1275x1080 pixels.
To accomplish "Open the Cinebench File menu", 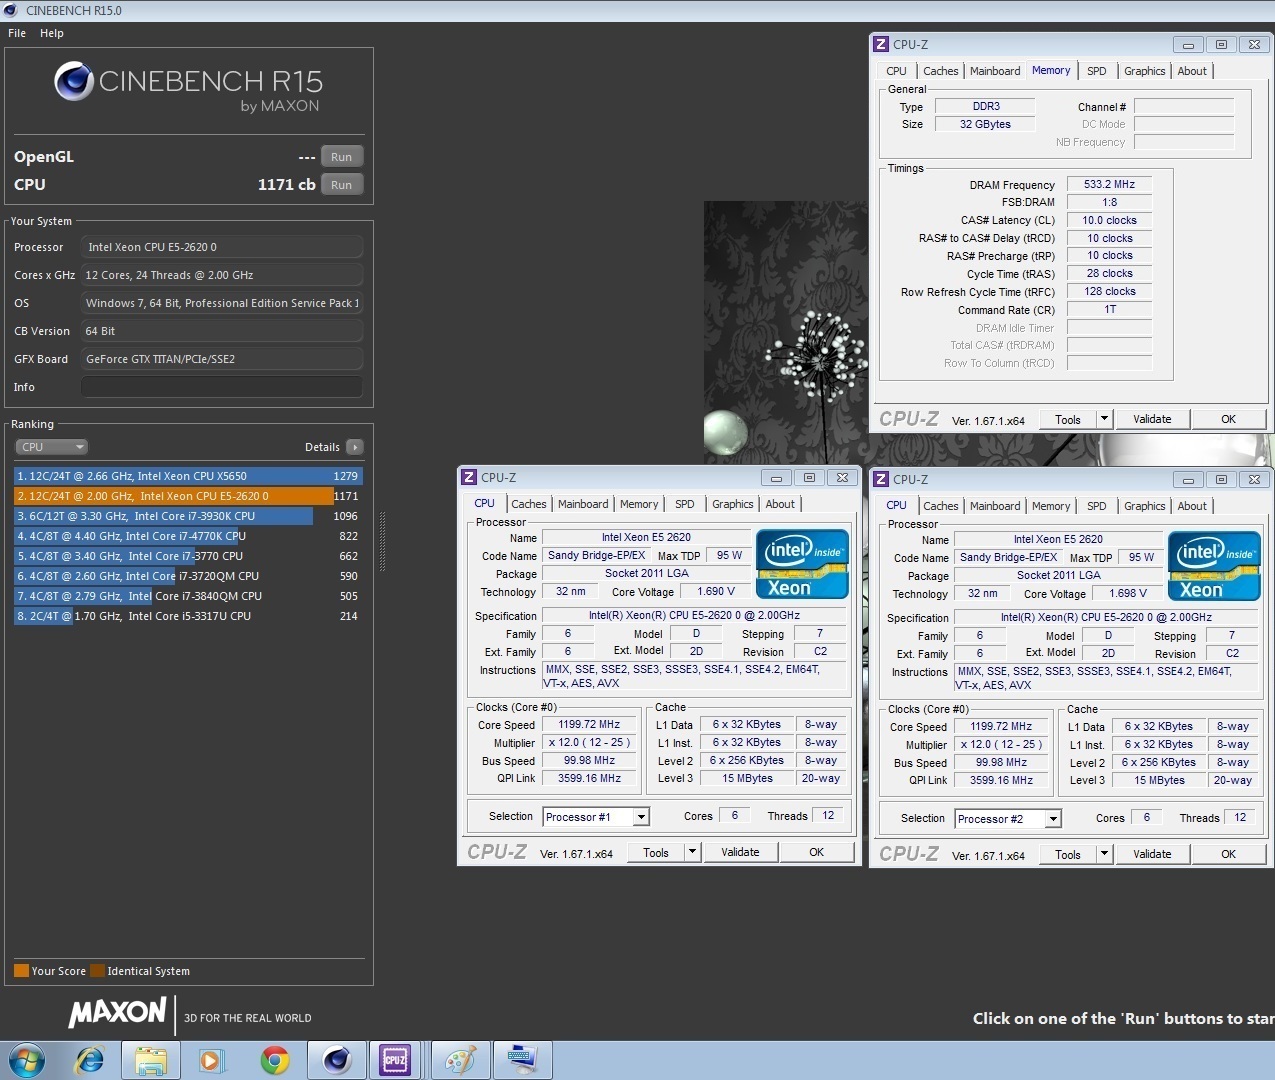I will click(17, 33).
